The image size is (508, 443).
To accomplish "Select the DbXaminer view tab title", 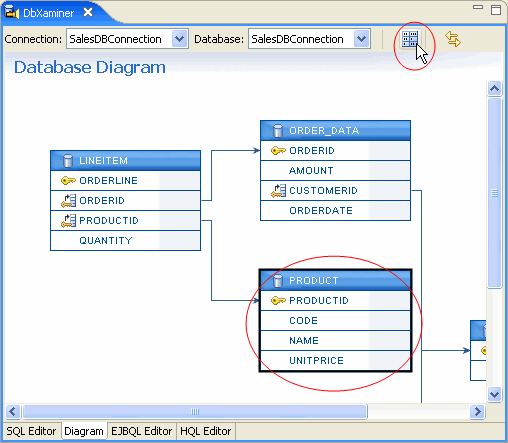I will (49, 13).
